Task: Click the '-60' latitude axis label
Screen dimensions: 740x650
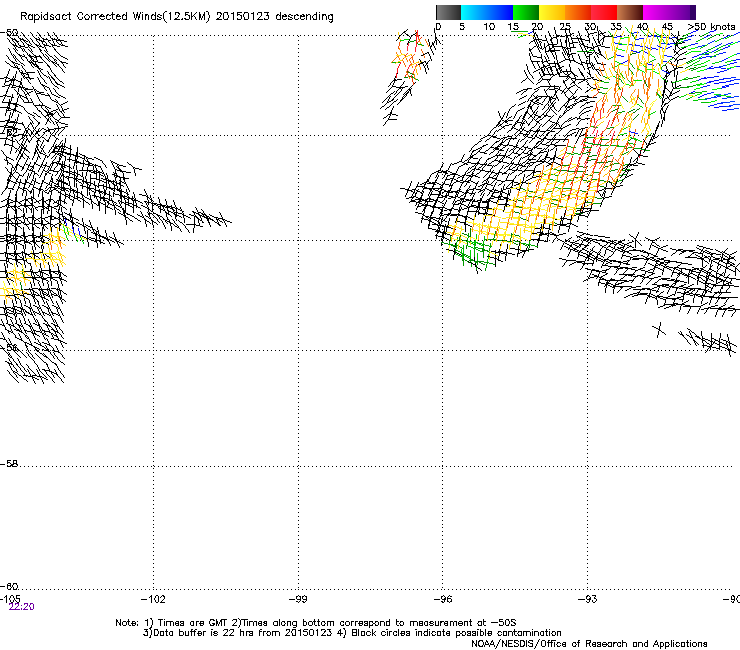Action: click(9, 586)
